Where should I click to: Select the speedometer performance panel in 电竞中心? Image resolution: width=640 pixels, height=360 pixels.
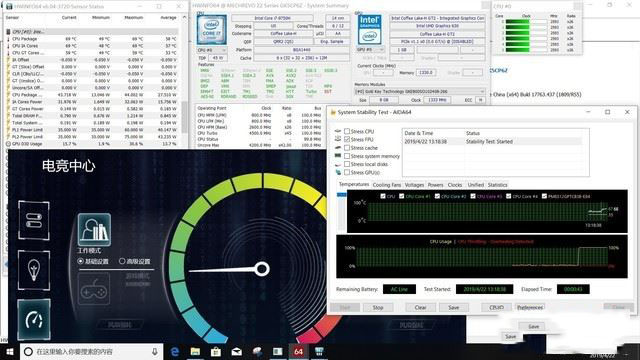(34, 320)
